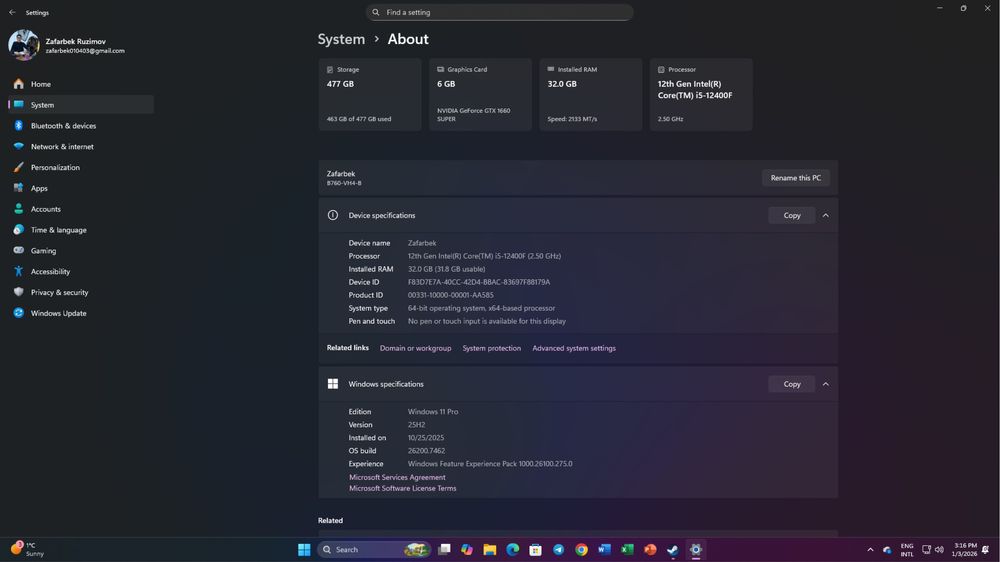The width and height of the screenshot is (1000, 562).
Task: Click the Settings gear taskbar icon
Action: click(696, 549)
